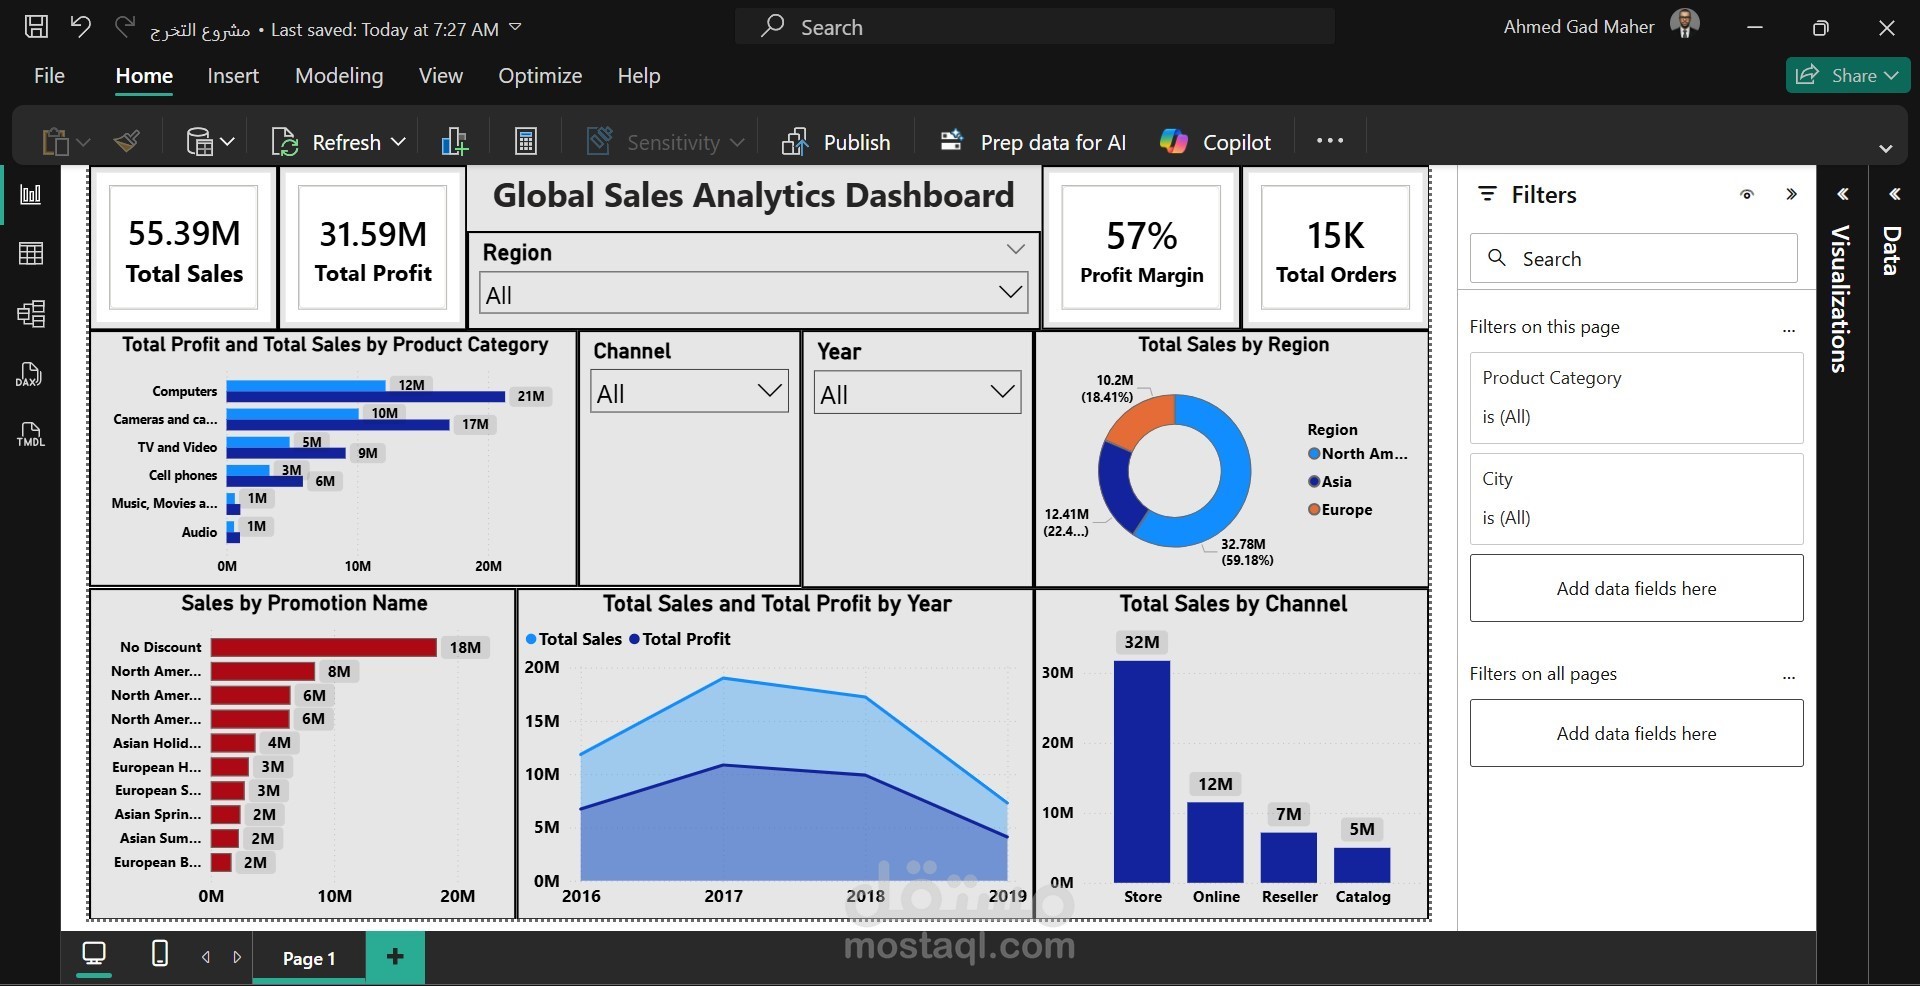The height and width of the screenshot is (986, 1920).
Task: Click the Filters pane search field
Action: [x=1634, y=259]
